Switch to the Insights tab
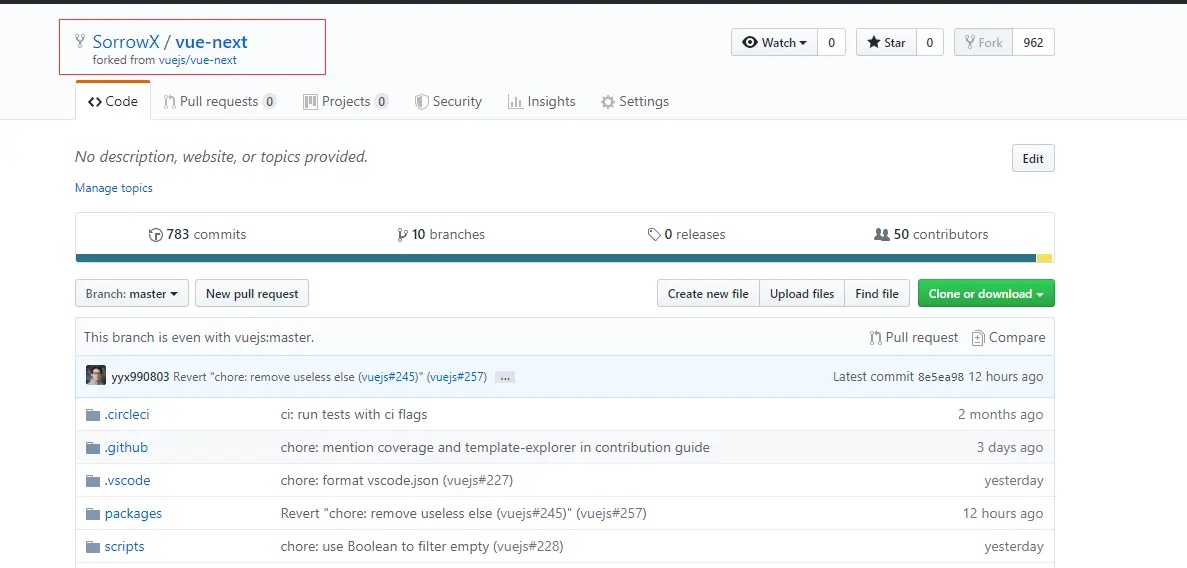The width and height of the screenshot is (1187, 568). [541, 101]
